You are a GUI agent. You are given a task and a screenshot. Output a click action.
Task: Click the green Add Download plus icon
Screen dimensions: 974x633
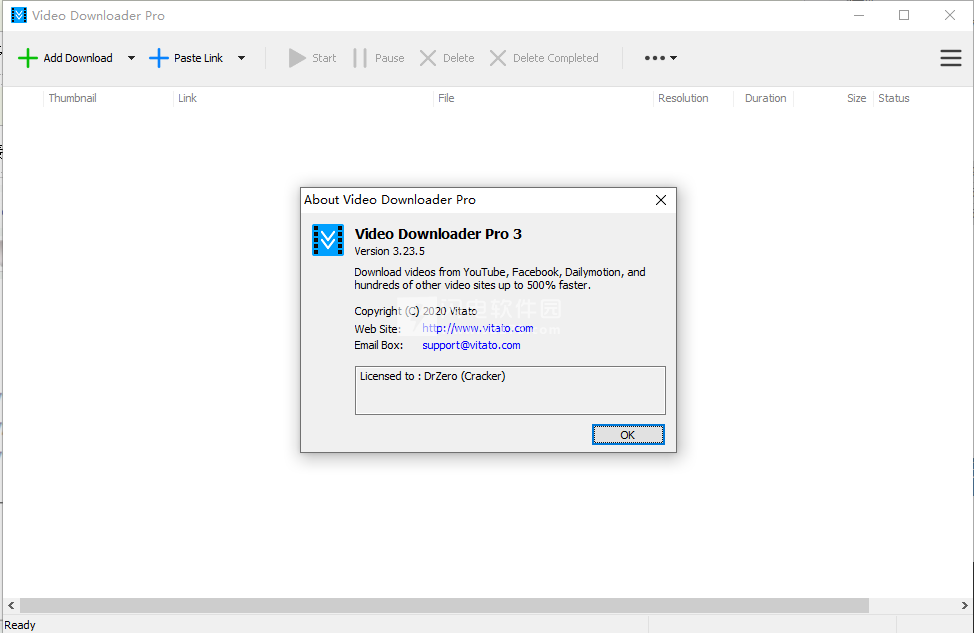pyautogui.click(x=27, y=58)
